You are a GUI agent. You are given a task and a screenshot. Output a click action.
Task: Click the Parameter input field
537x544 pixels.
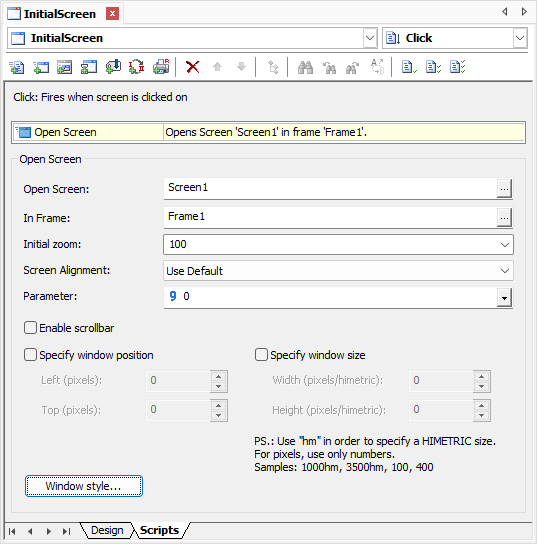pos(331,297)
